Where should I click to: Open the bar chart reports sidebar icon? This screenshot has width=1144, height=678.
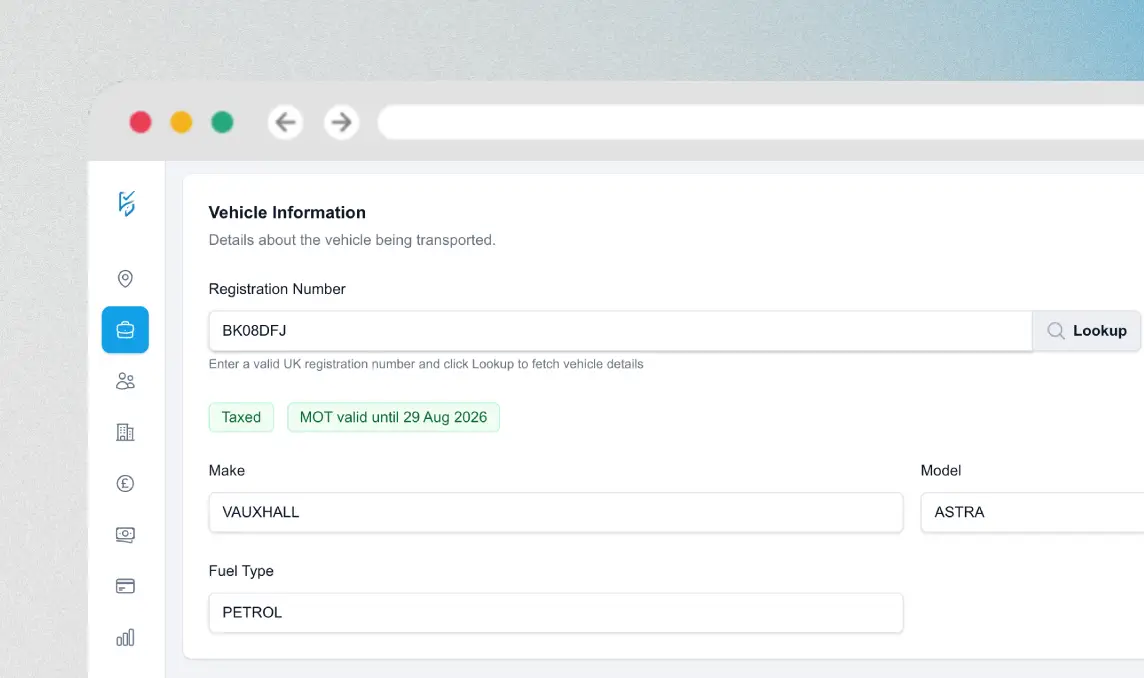125,638
